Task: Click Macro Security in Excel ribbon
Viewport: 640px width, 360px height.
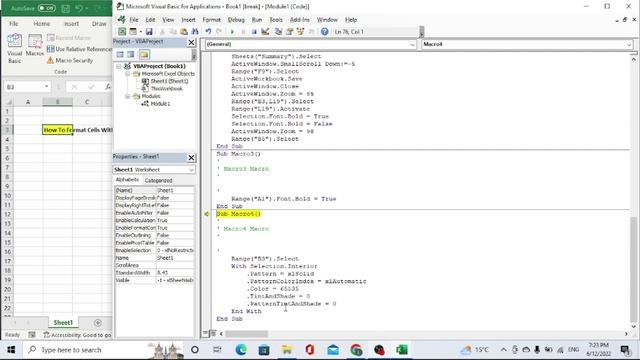Action: pos(70,60)
